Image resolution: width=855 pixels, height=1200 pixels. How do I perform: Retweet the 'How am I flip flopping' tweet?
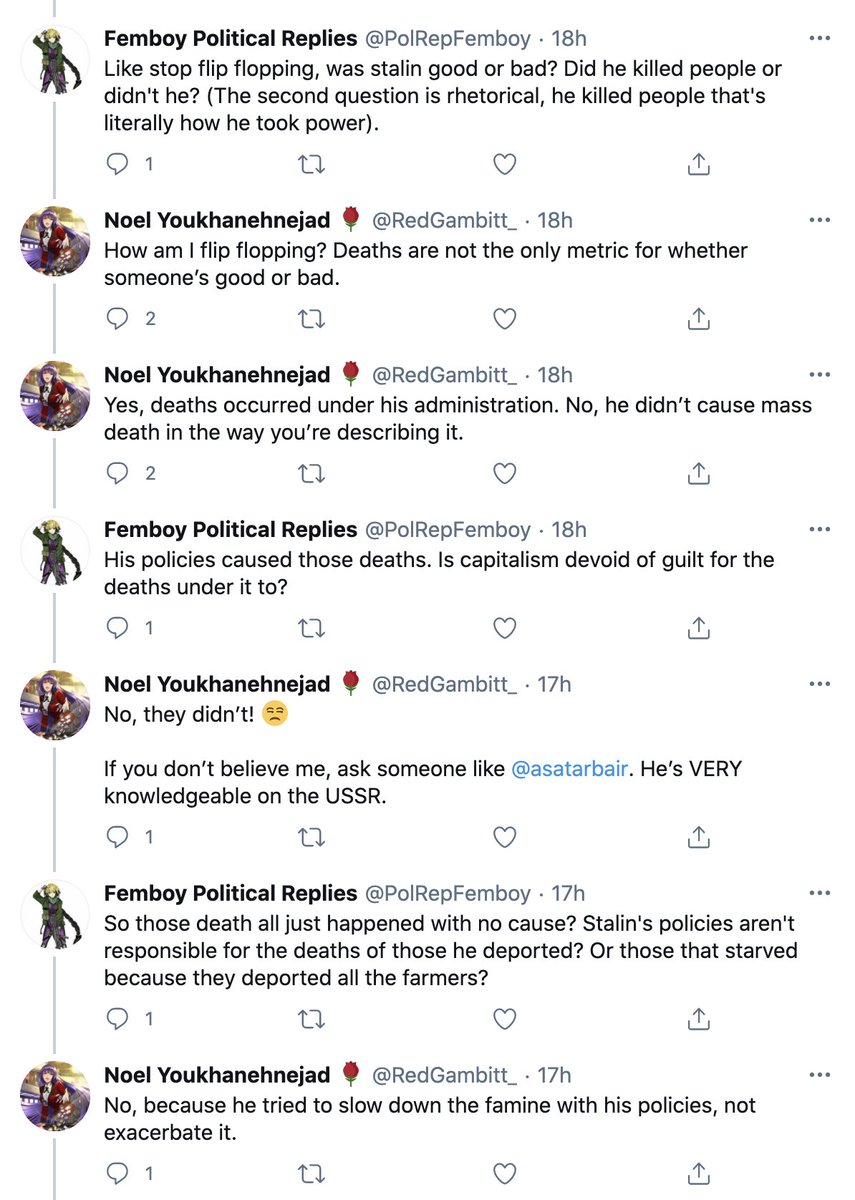tap(311, 319)
